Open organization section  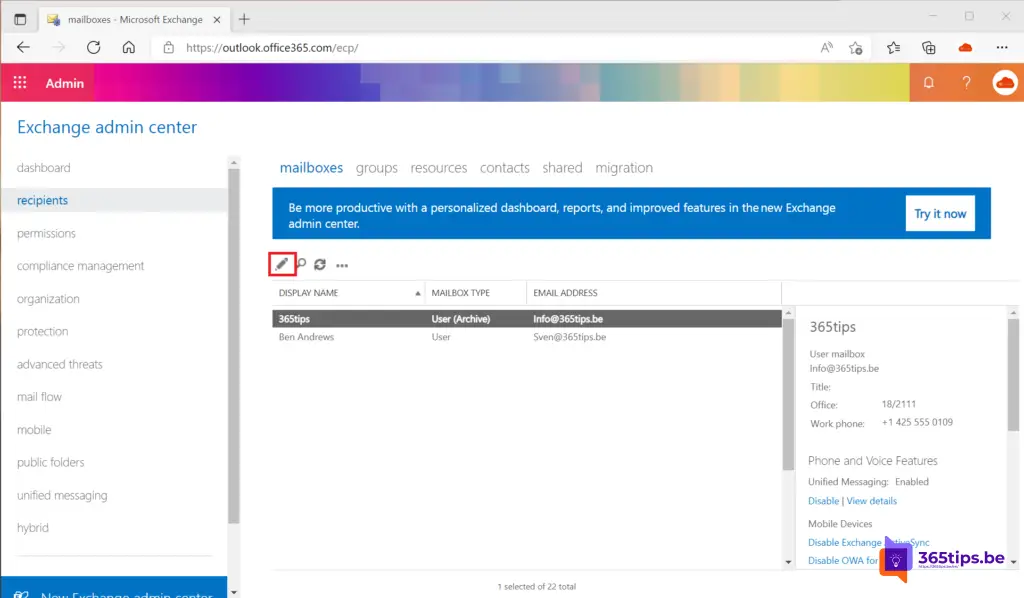coord(48,299)
